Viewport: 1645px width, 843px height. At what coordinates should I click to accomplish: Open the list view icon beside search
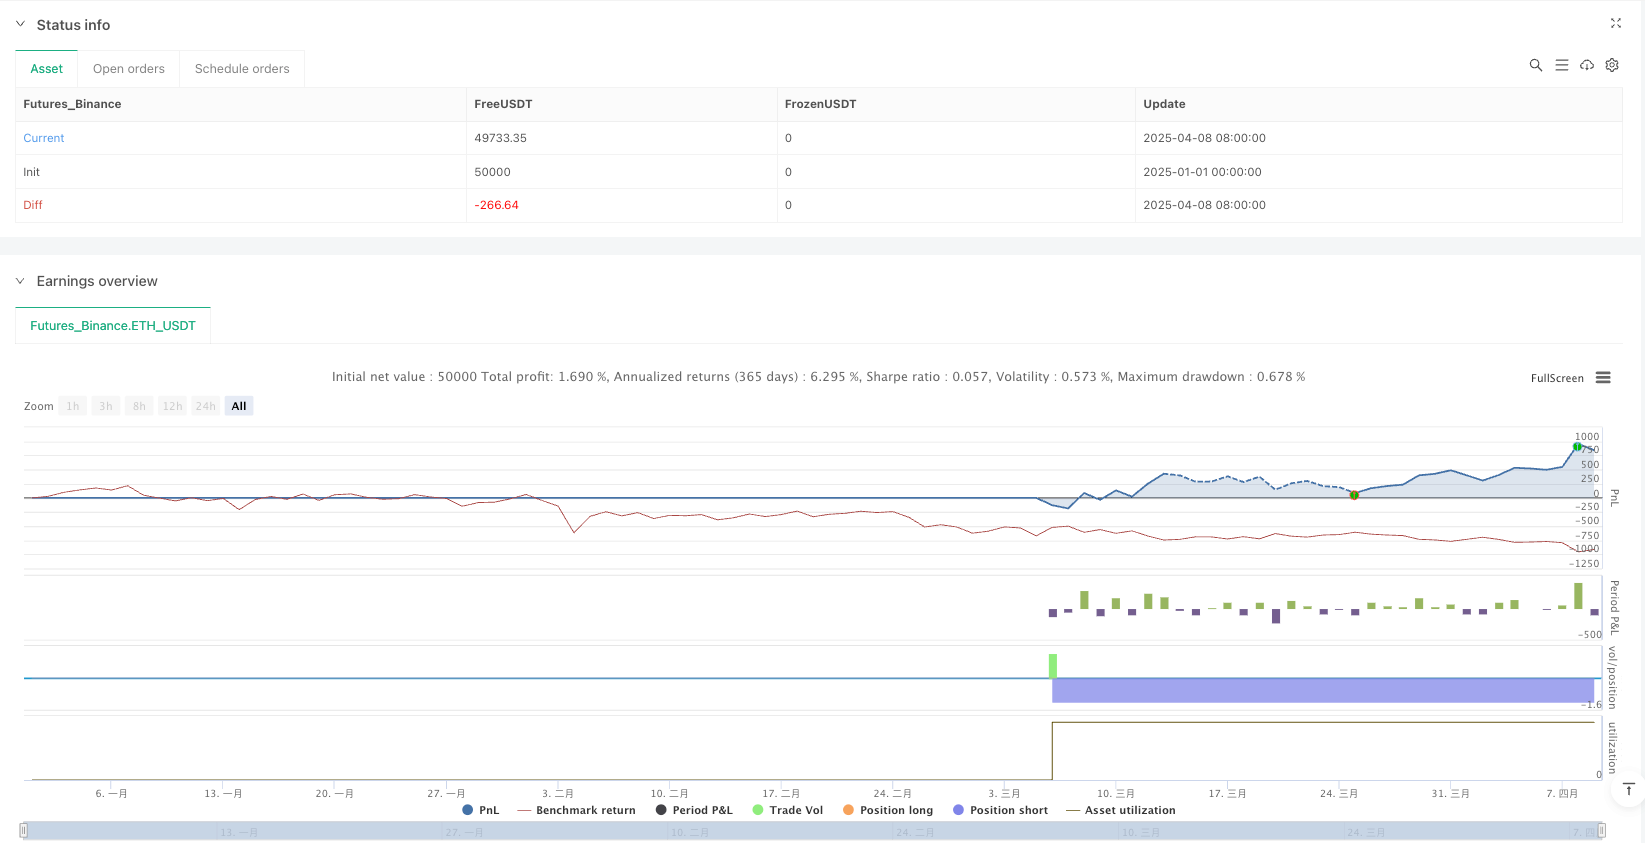(x=1561, y=65)
